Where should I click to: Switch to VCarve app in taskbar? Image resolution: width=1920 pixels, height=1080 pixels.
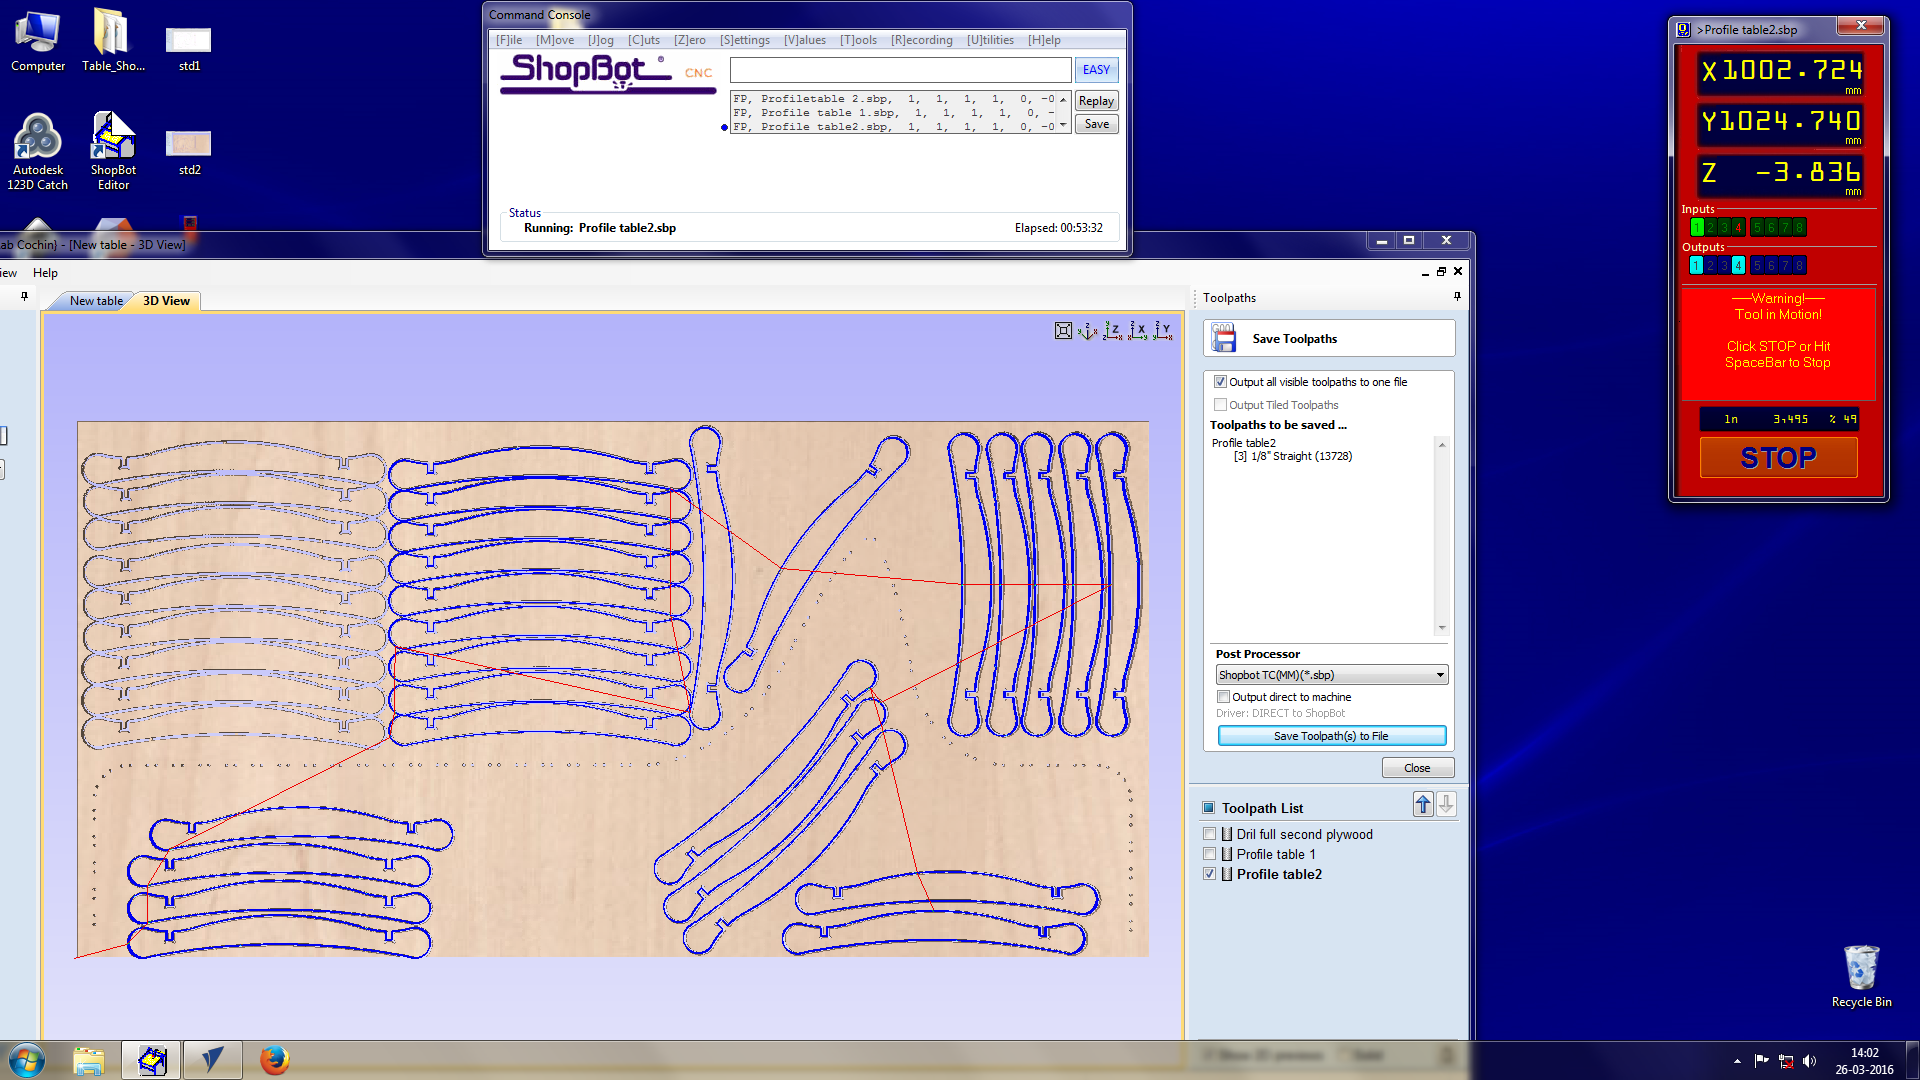pyautogui.click(x=213, y=1060)
